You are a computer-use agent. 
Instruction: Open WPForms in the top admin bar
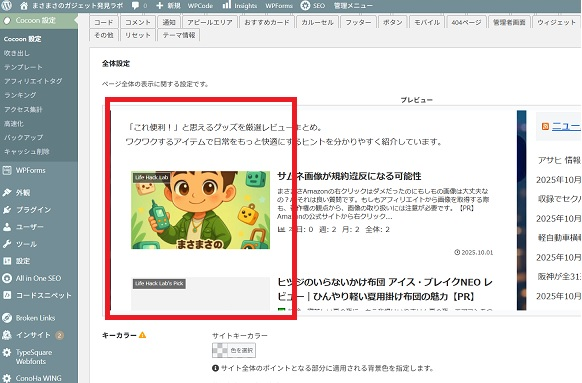(x=279, y=6)
